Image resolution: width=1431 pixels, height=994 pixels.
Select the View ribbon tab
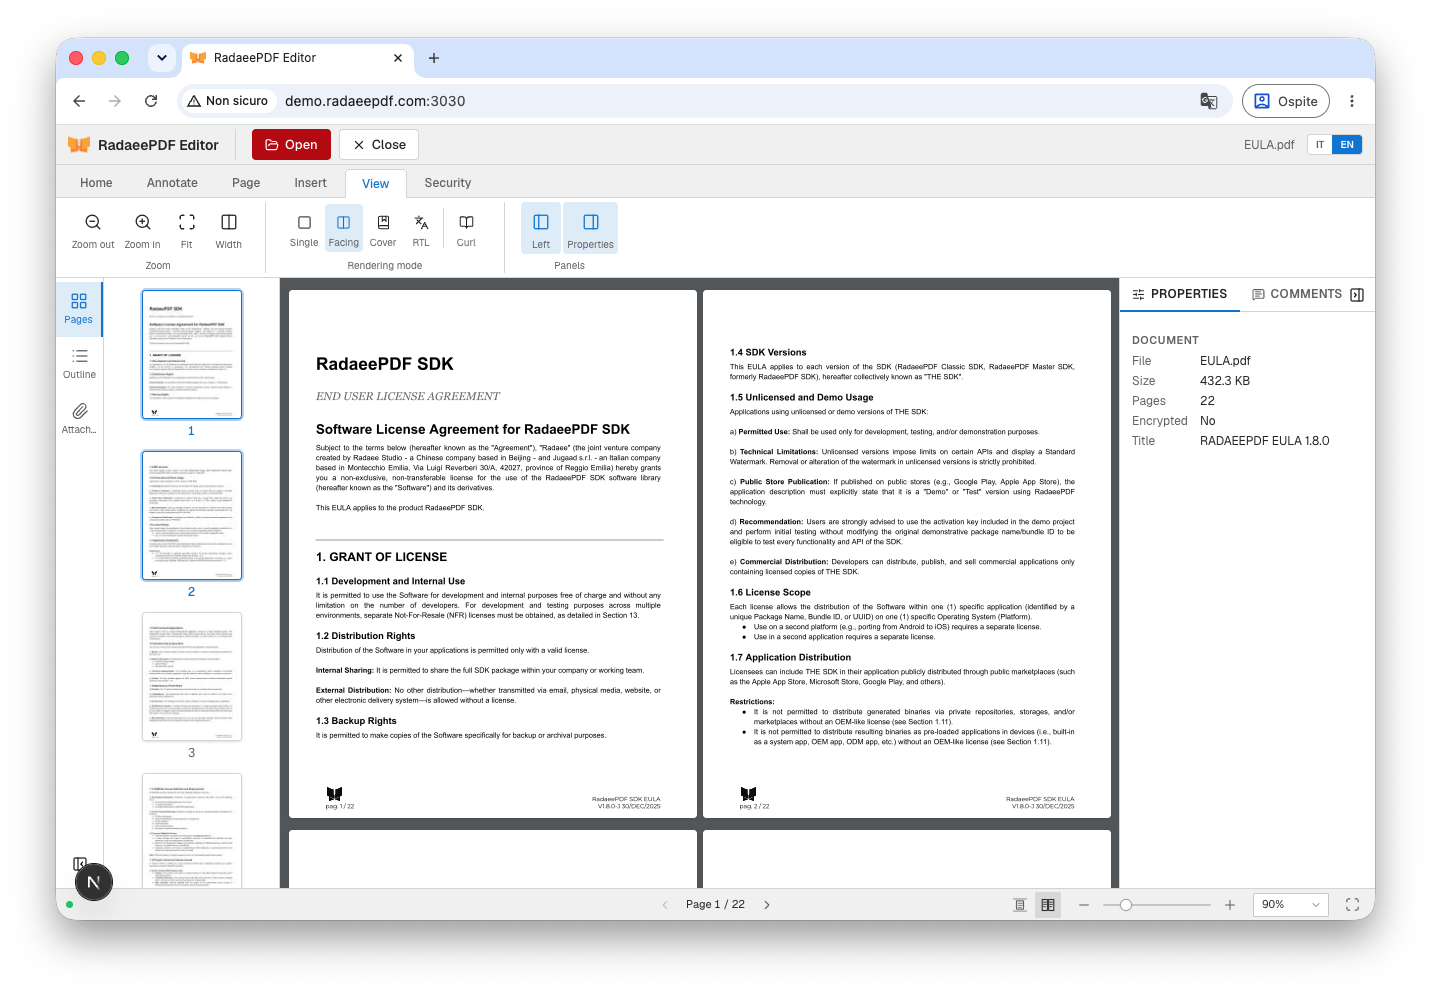pyautogui.click(x=376, y=184)
